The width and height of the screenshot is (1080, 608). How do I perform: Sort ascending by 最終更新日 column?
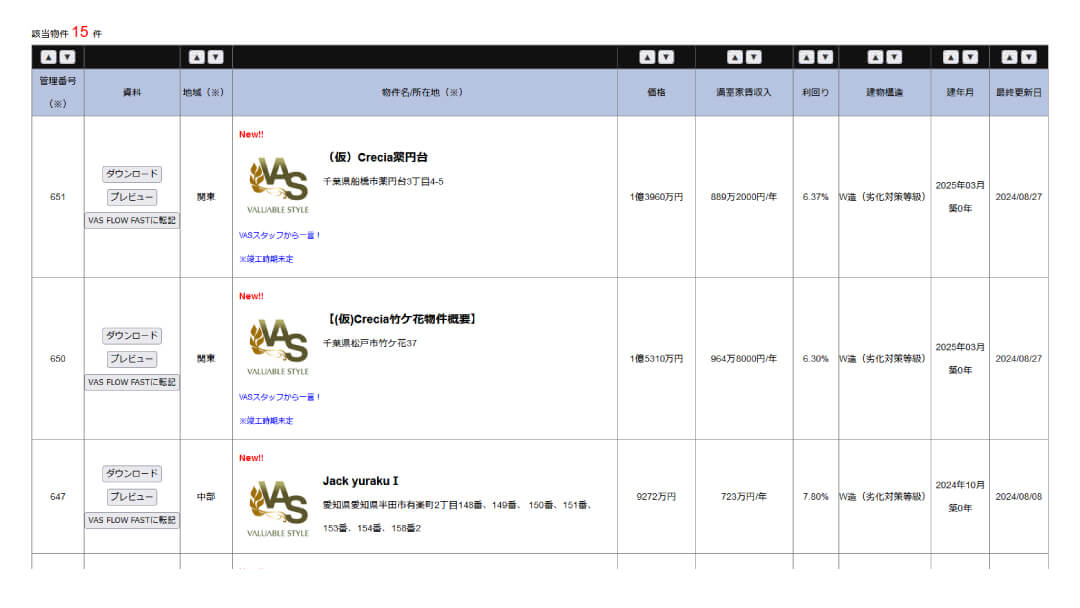tap(1009, 57)
